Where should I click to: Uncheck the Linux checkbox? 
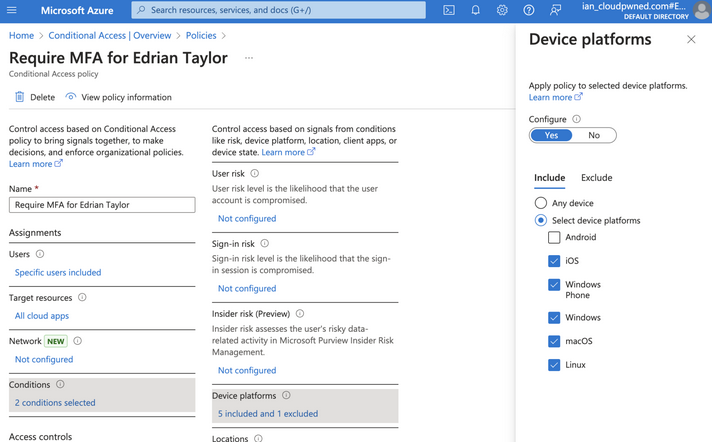[x=554, y=365]
